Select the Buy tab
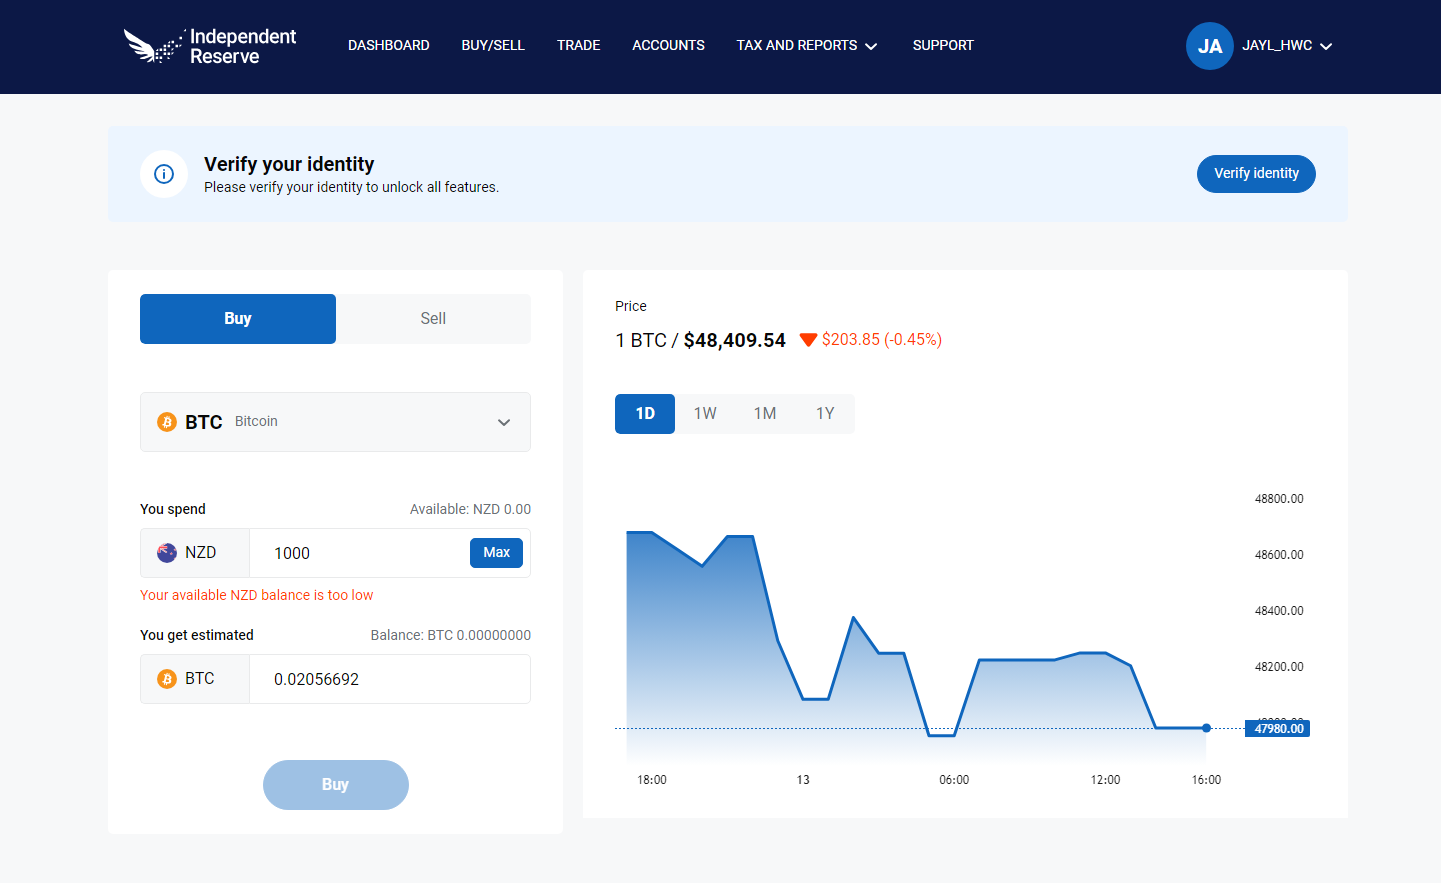1441x883 pixels. click(x=238, y=319)
